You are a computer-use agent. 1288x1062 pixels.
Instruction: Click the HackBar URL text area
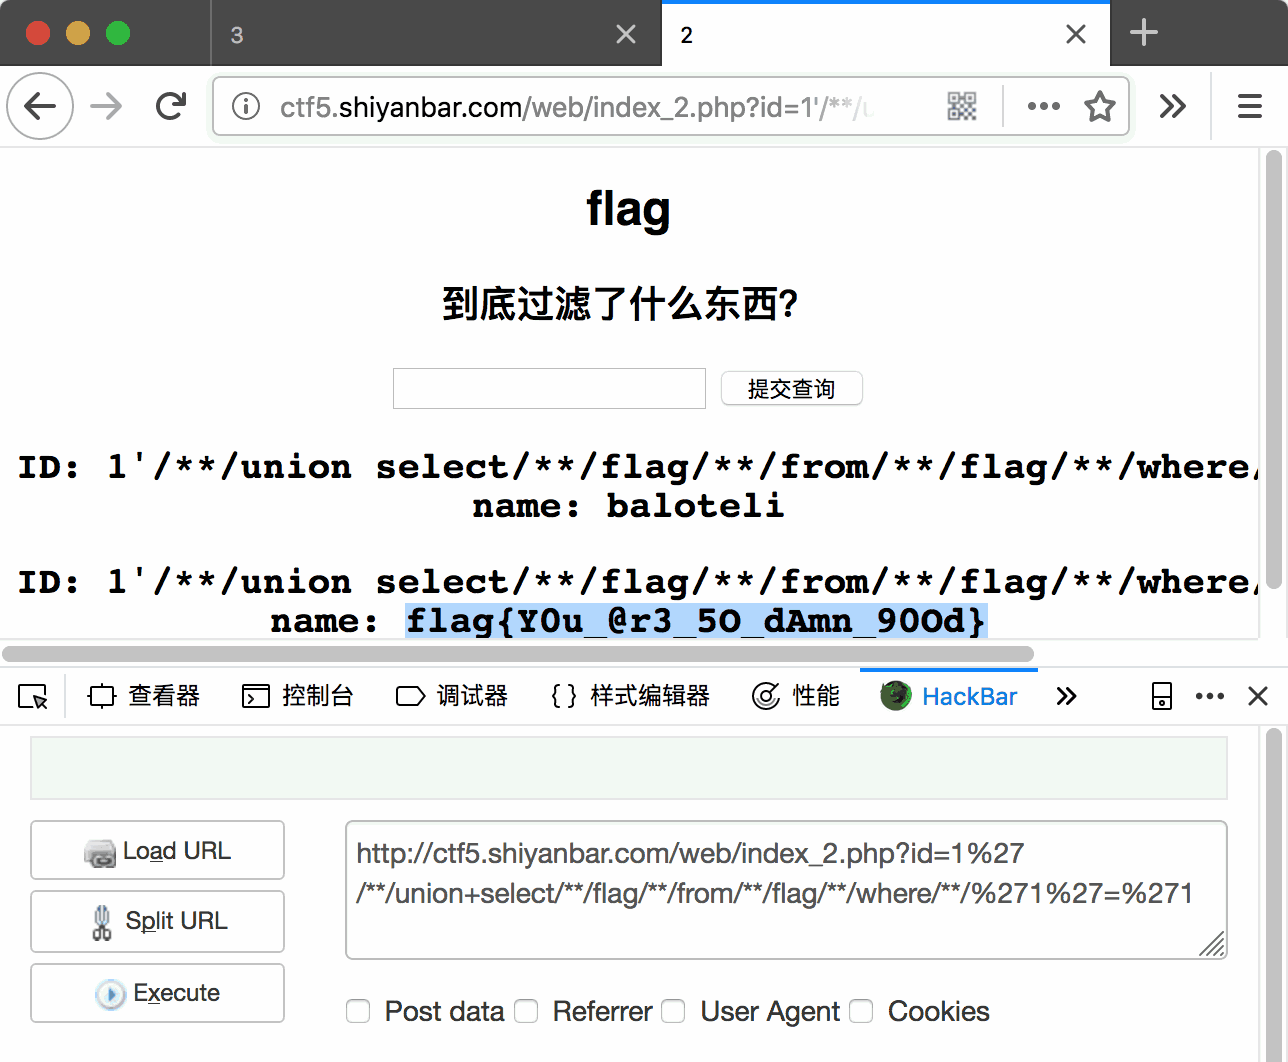coord(786,890)
